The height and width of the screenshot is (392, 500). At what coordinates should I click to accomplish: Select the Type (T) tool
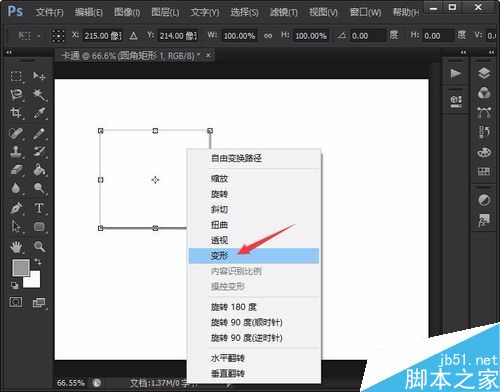(x=39, y=208)
